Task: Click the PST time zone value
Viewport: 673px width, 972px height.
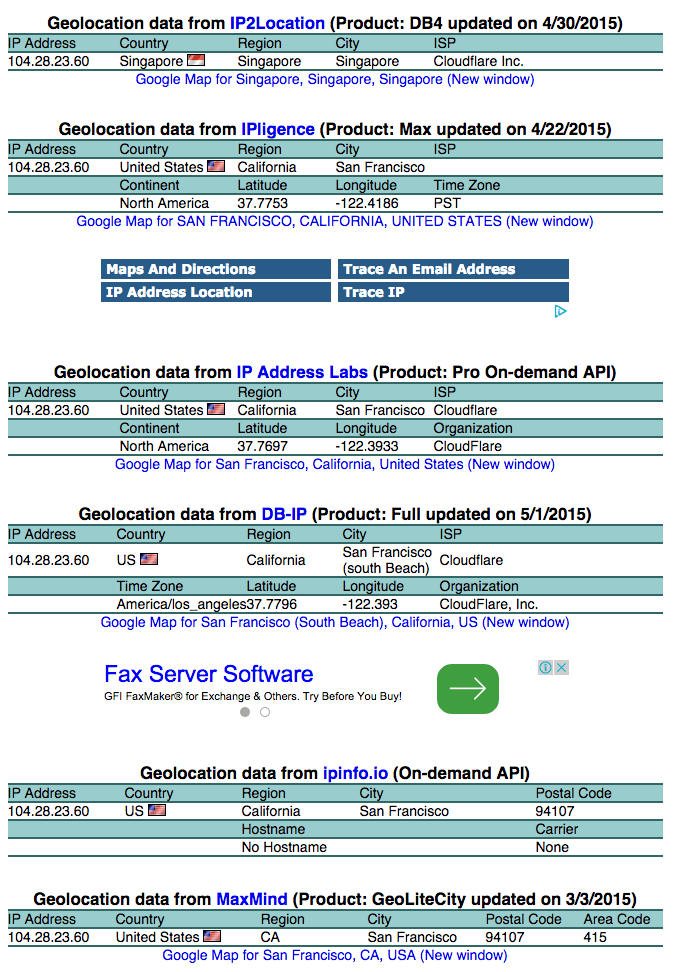Action: (x=447, y=203)
